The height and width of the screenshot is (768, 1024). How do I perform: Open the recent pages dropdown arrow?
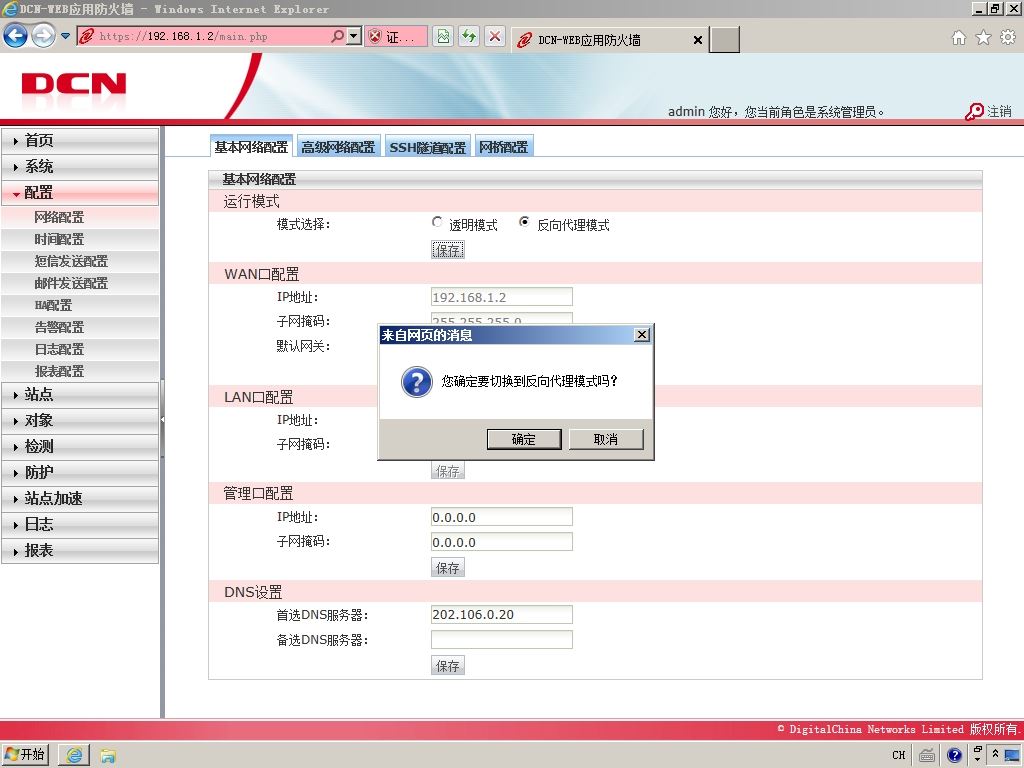click(65, 36)
